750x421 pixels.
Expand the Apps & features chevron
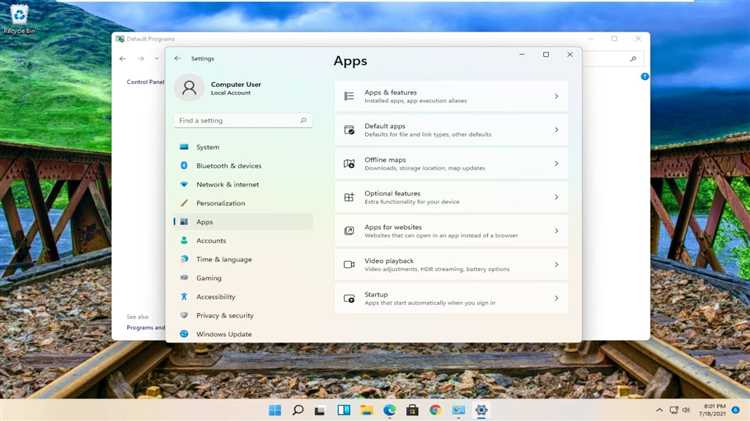click(556, 96)
